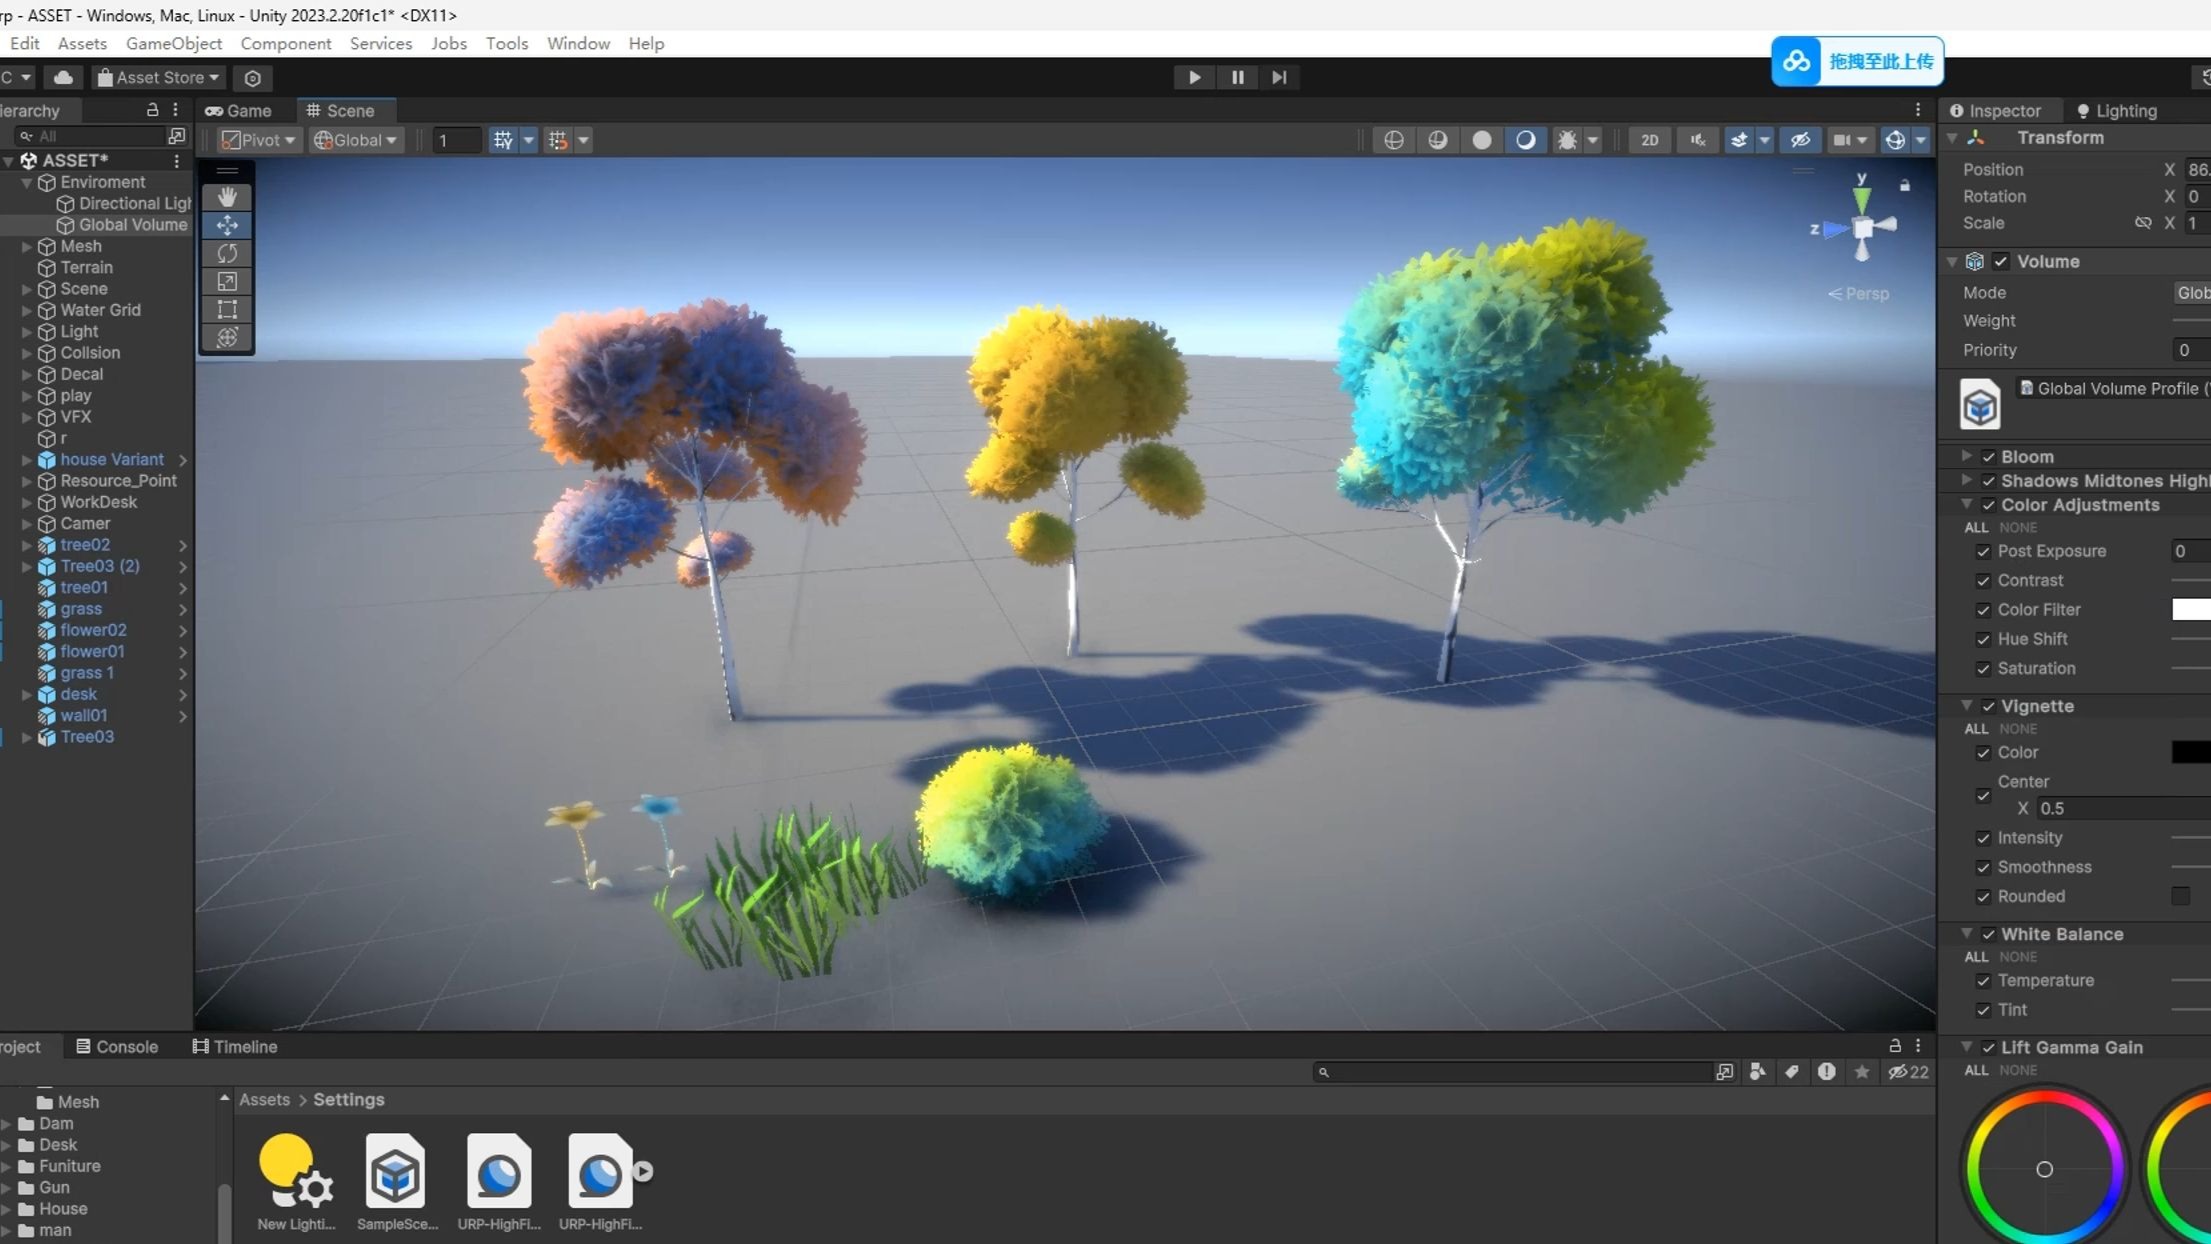Click the Step frame button
Viewport: 2211px width, 1244px height.
(1279, 77)
